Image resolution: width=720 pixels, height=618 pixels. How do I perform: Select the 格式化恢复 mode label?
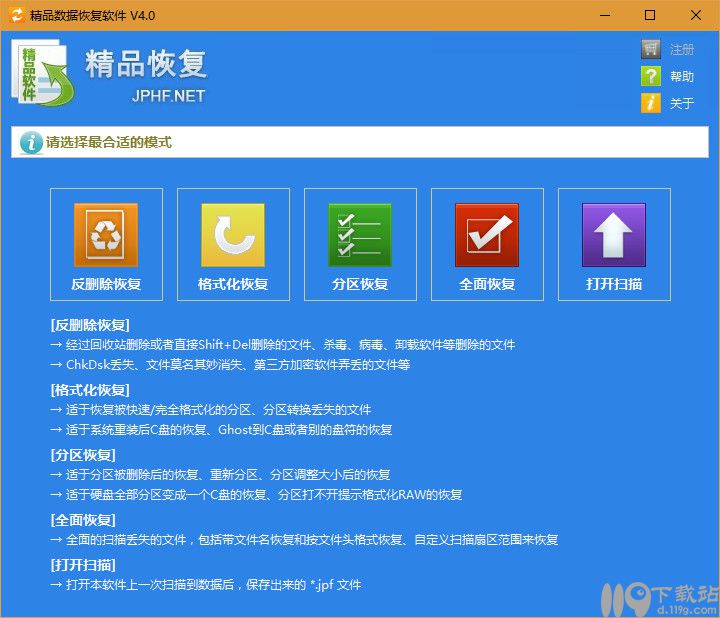point(233,284)
